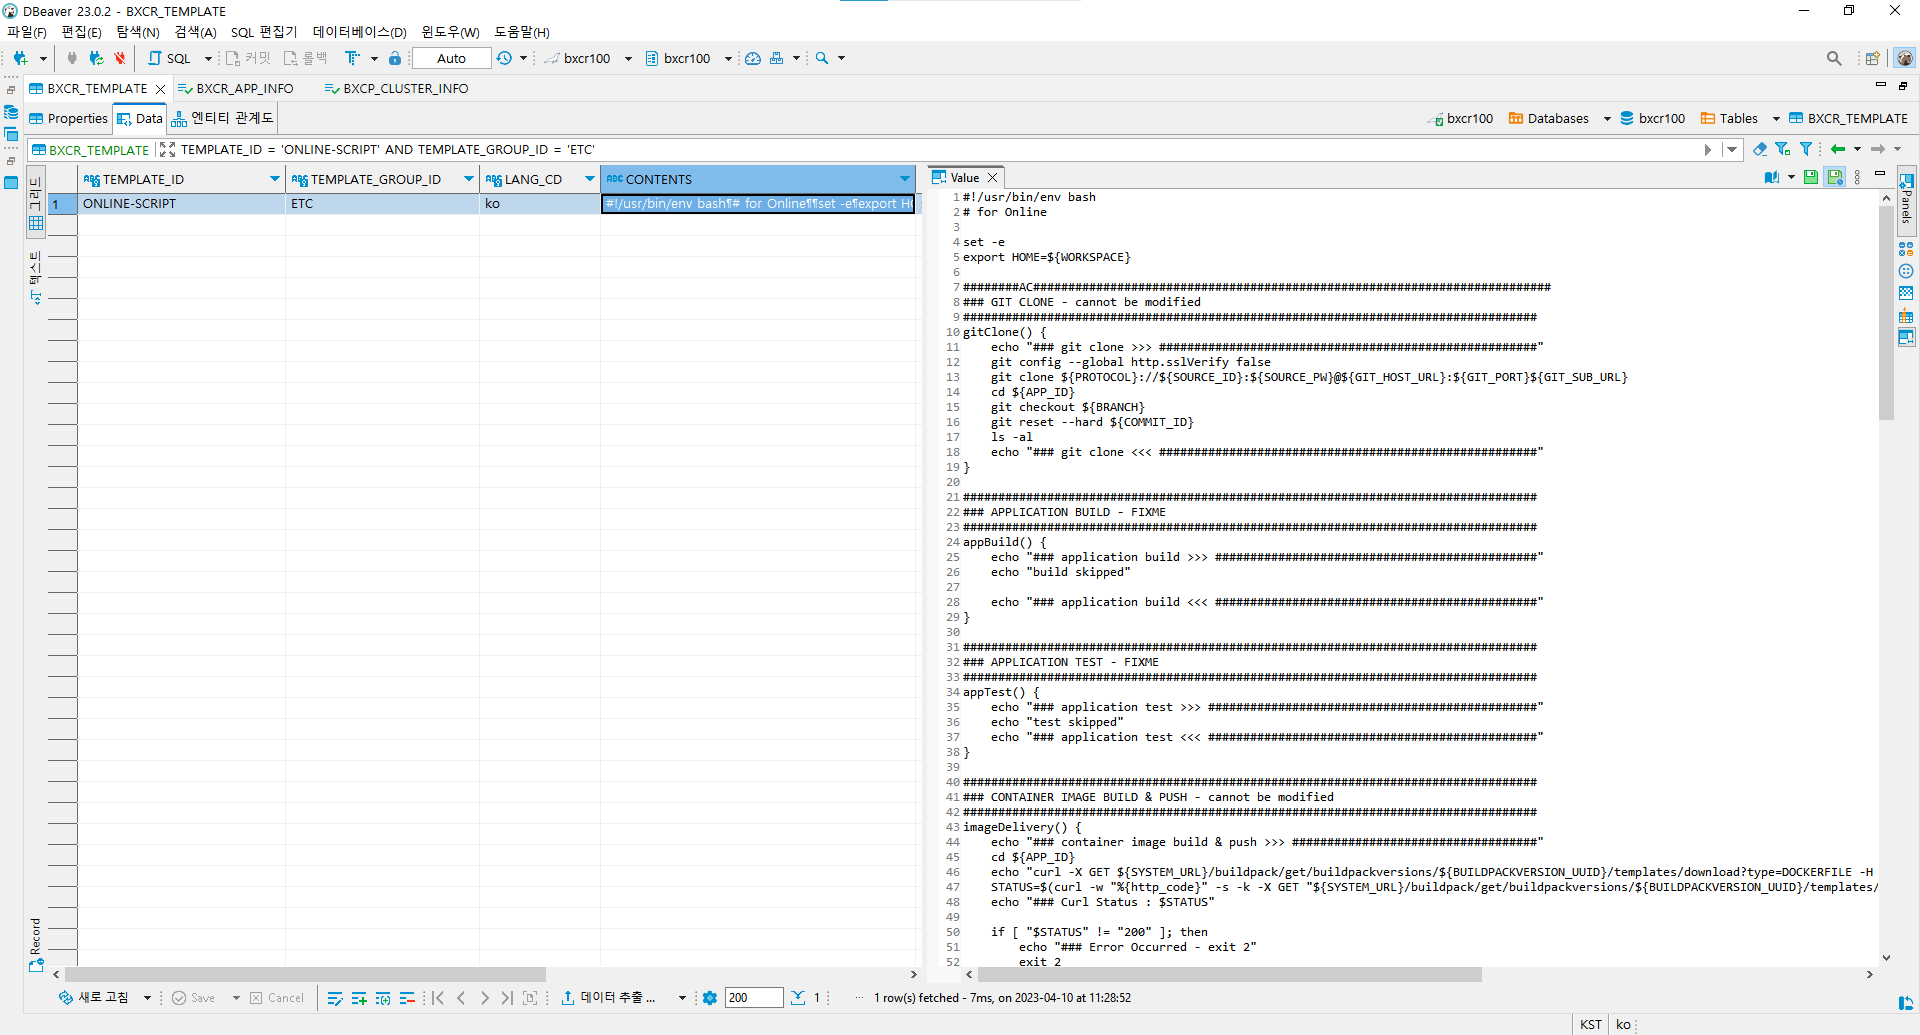This screenshot has height=1035, width=1920.
Task: Click the green save value icon
Action: (x=1811, y=177)
